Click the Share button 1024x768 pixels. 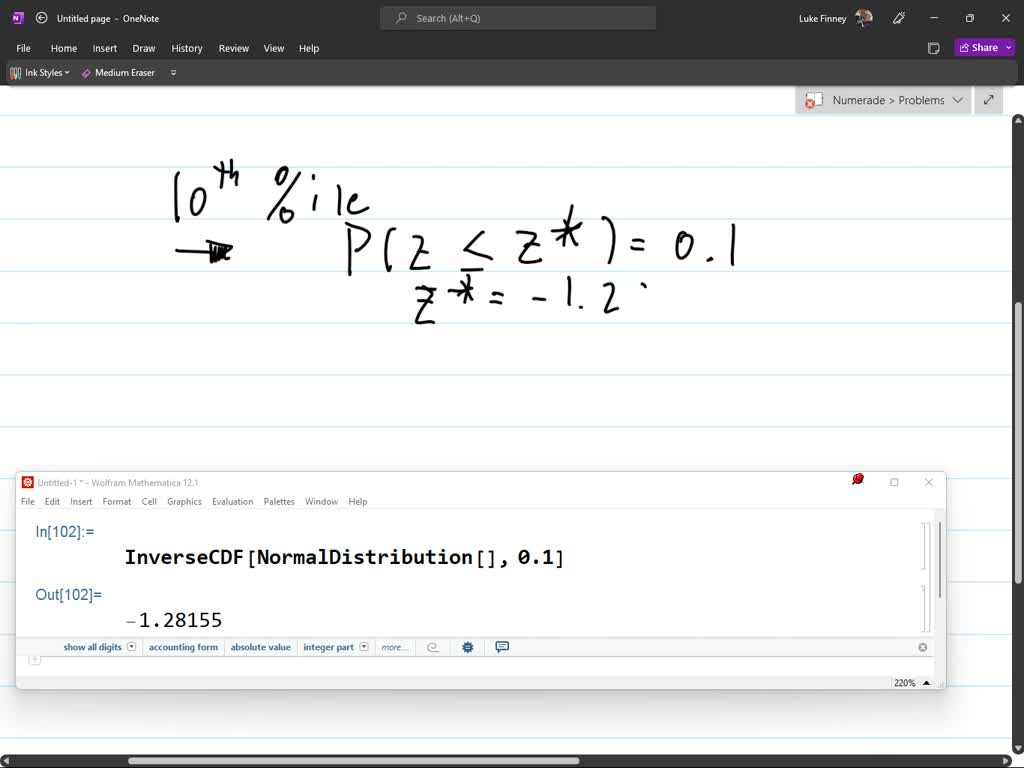[x=981, y=47]
